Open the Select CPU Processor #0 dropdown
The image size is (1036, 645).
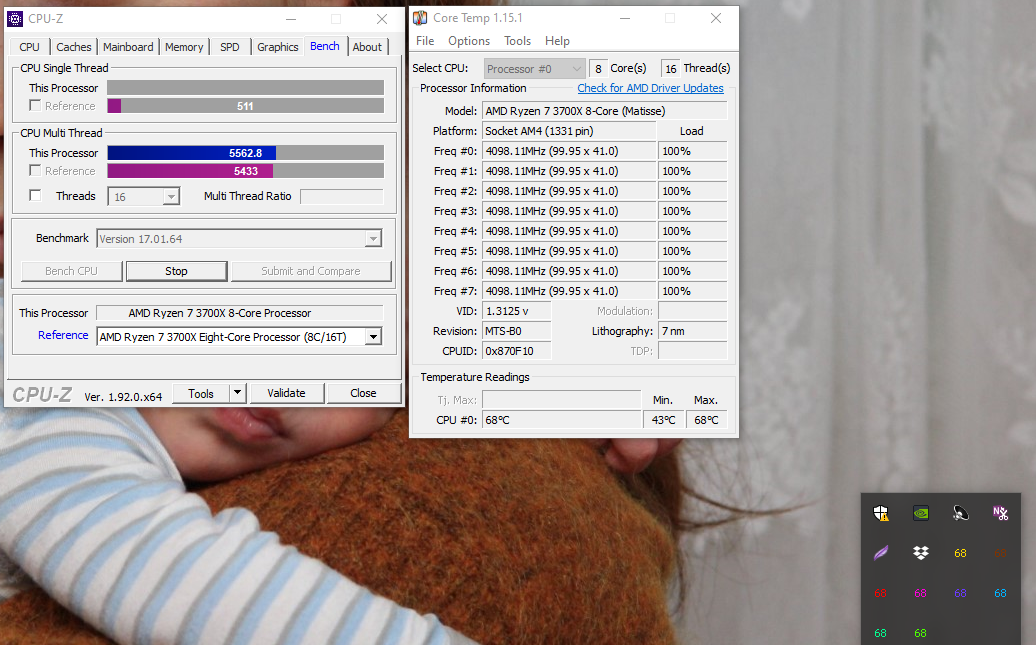[x=534, y=69]
